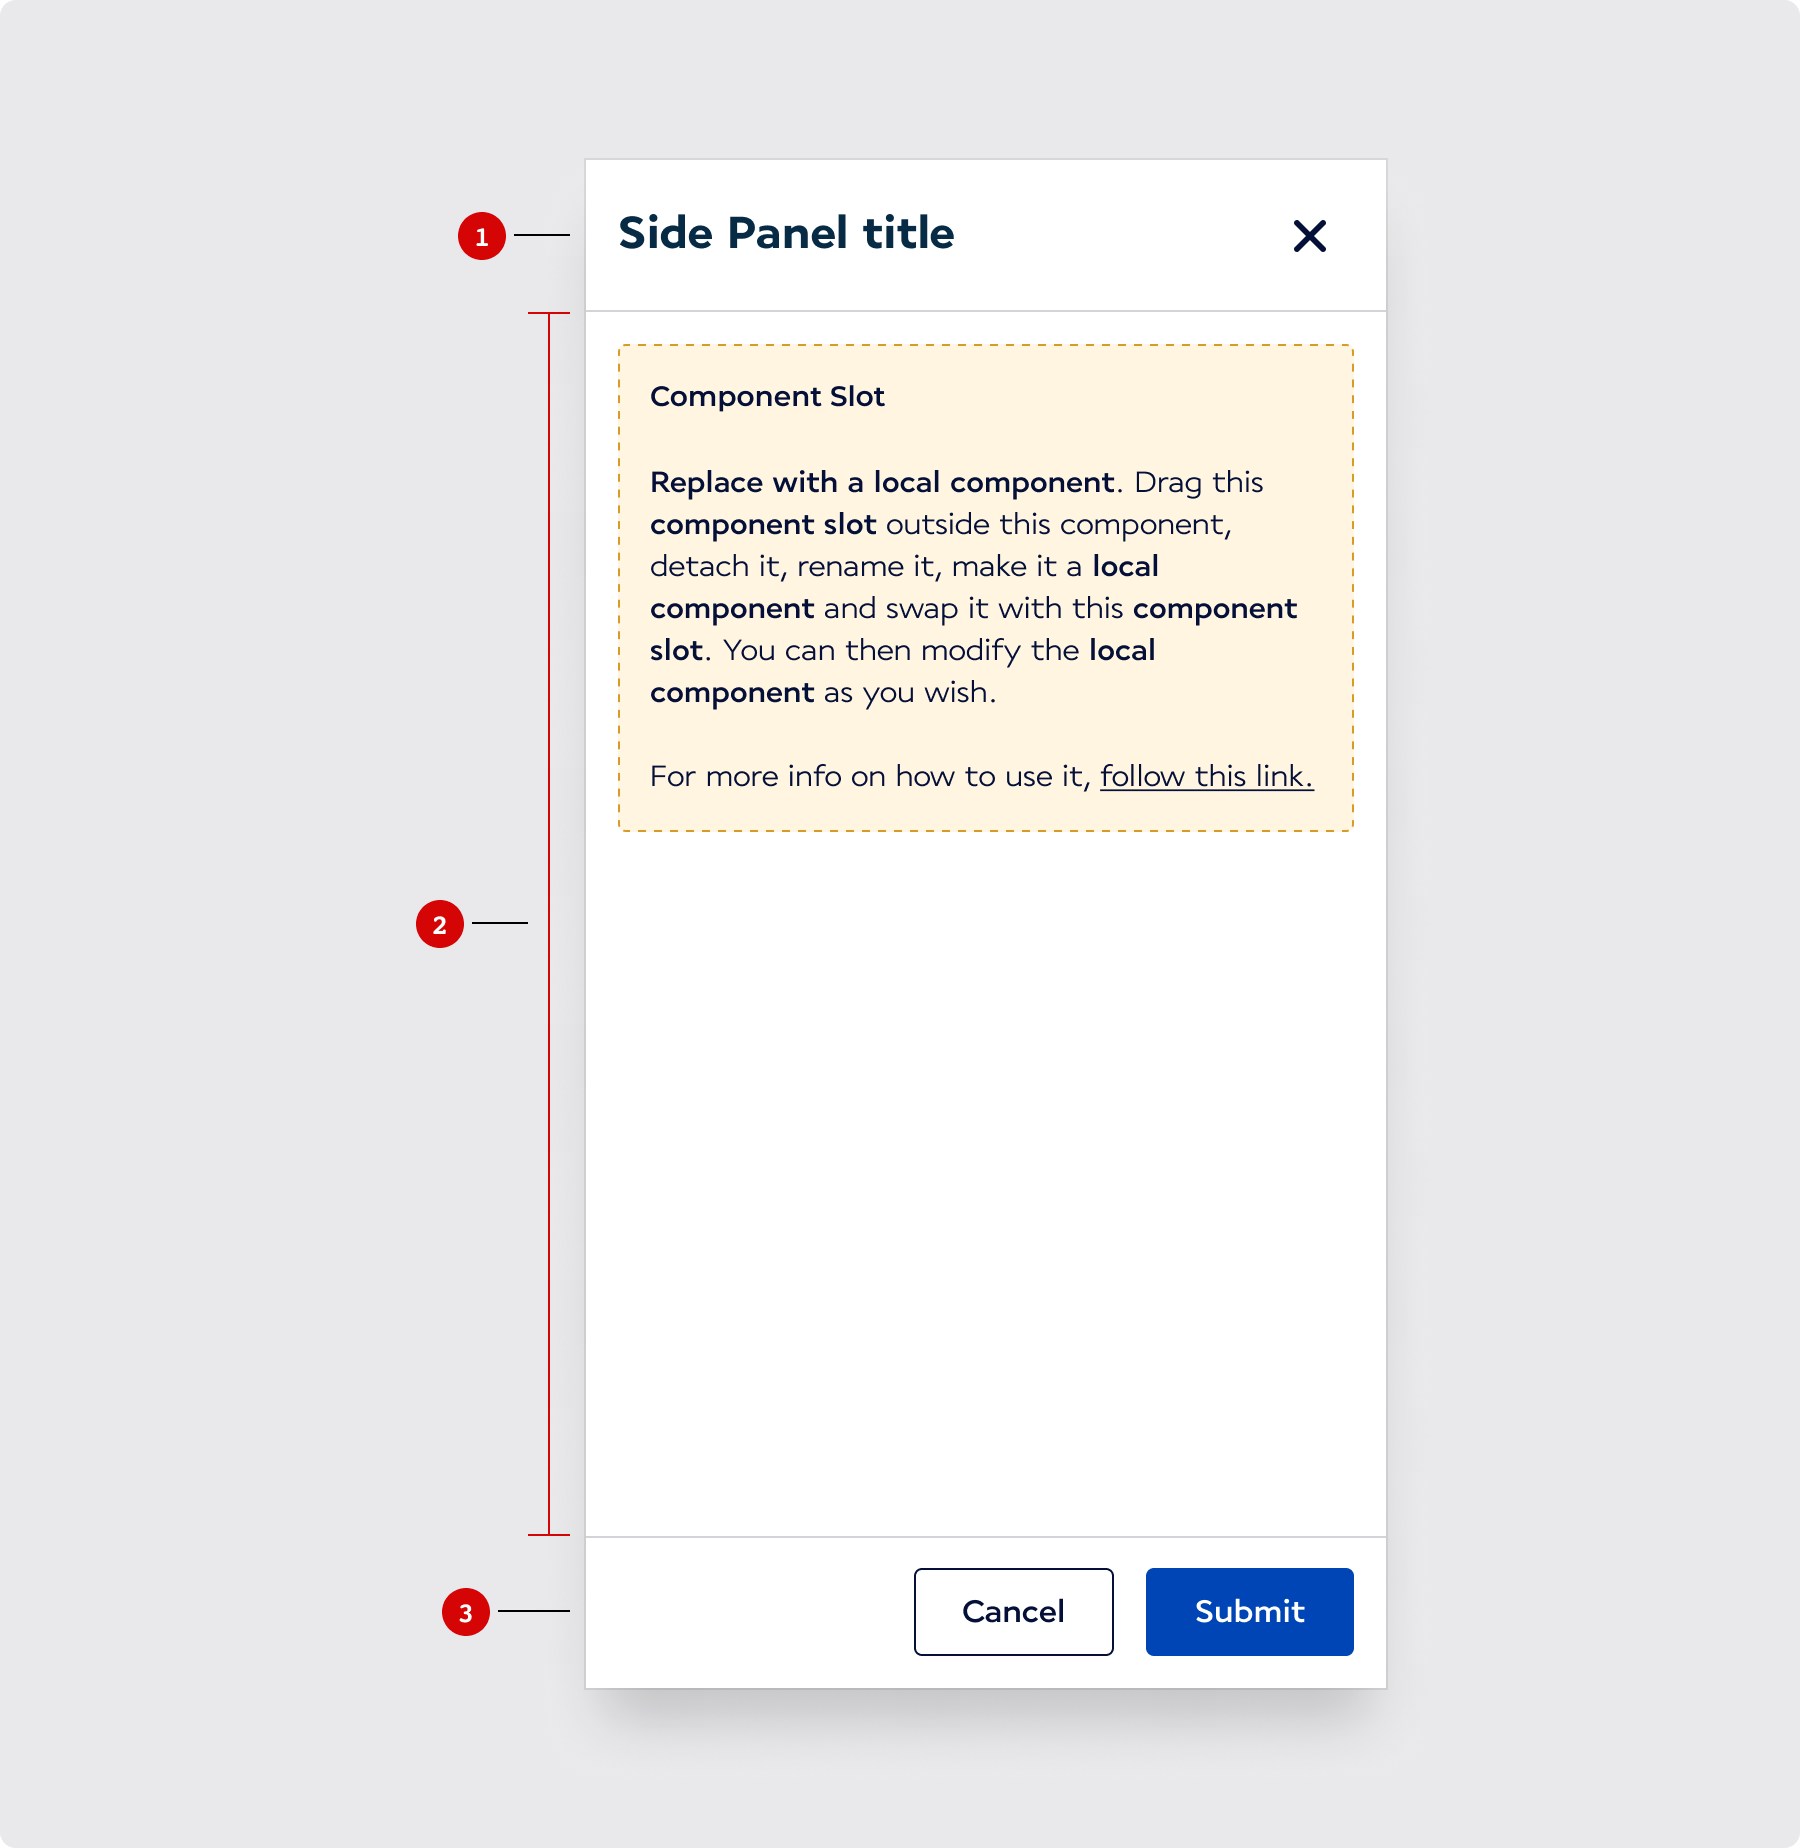Screen dimensions: 1800x1848
Task: Click the Cancel button
Action: tap(1013, 1611)
